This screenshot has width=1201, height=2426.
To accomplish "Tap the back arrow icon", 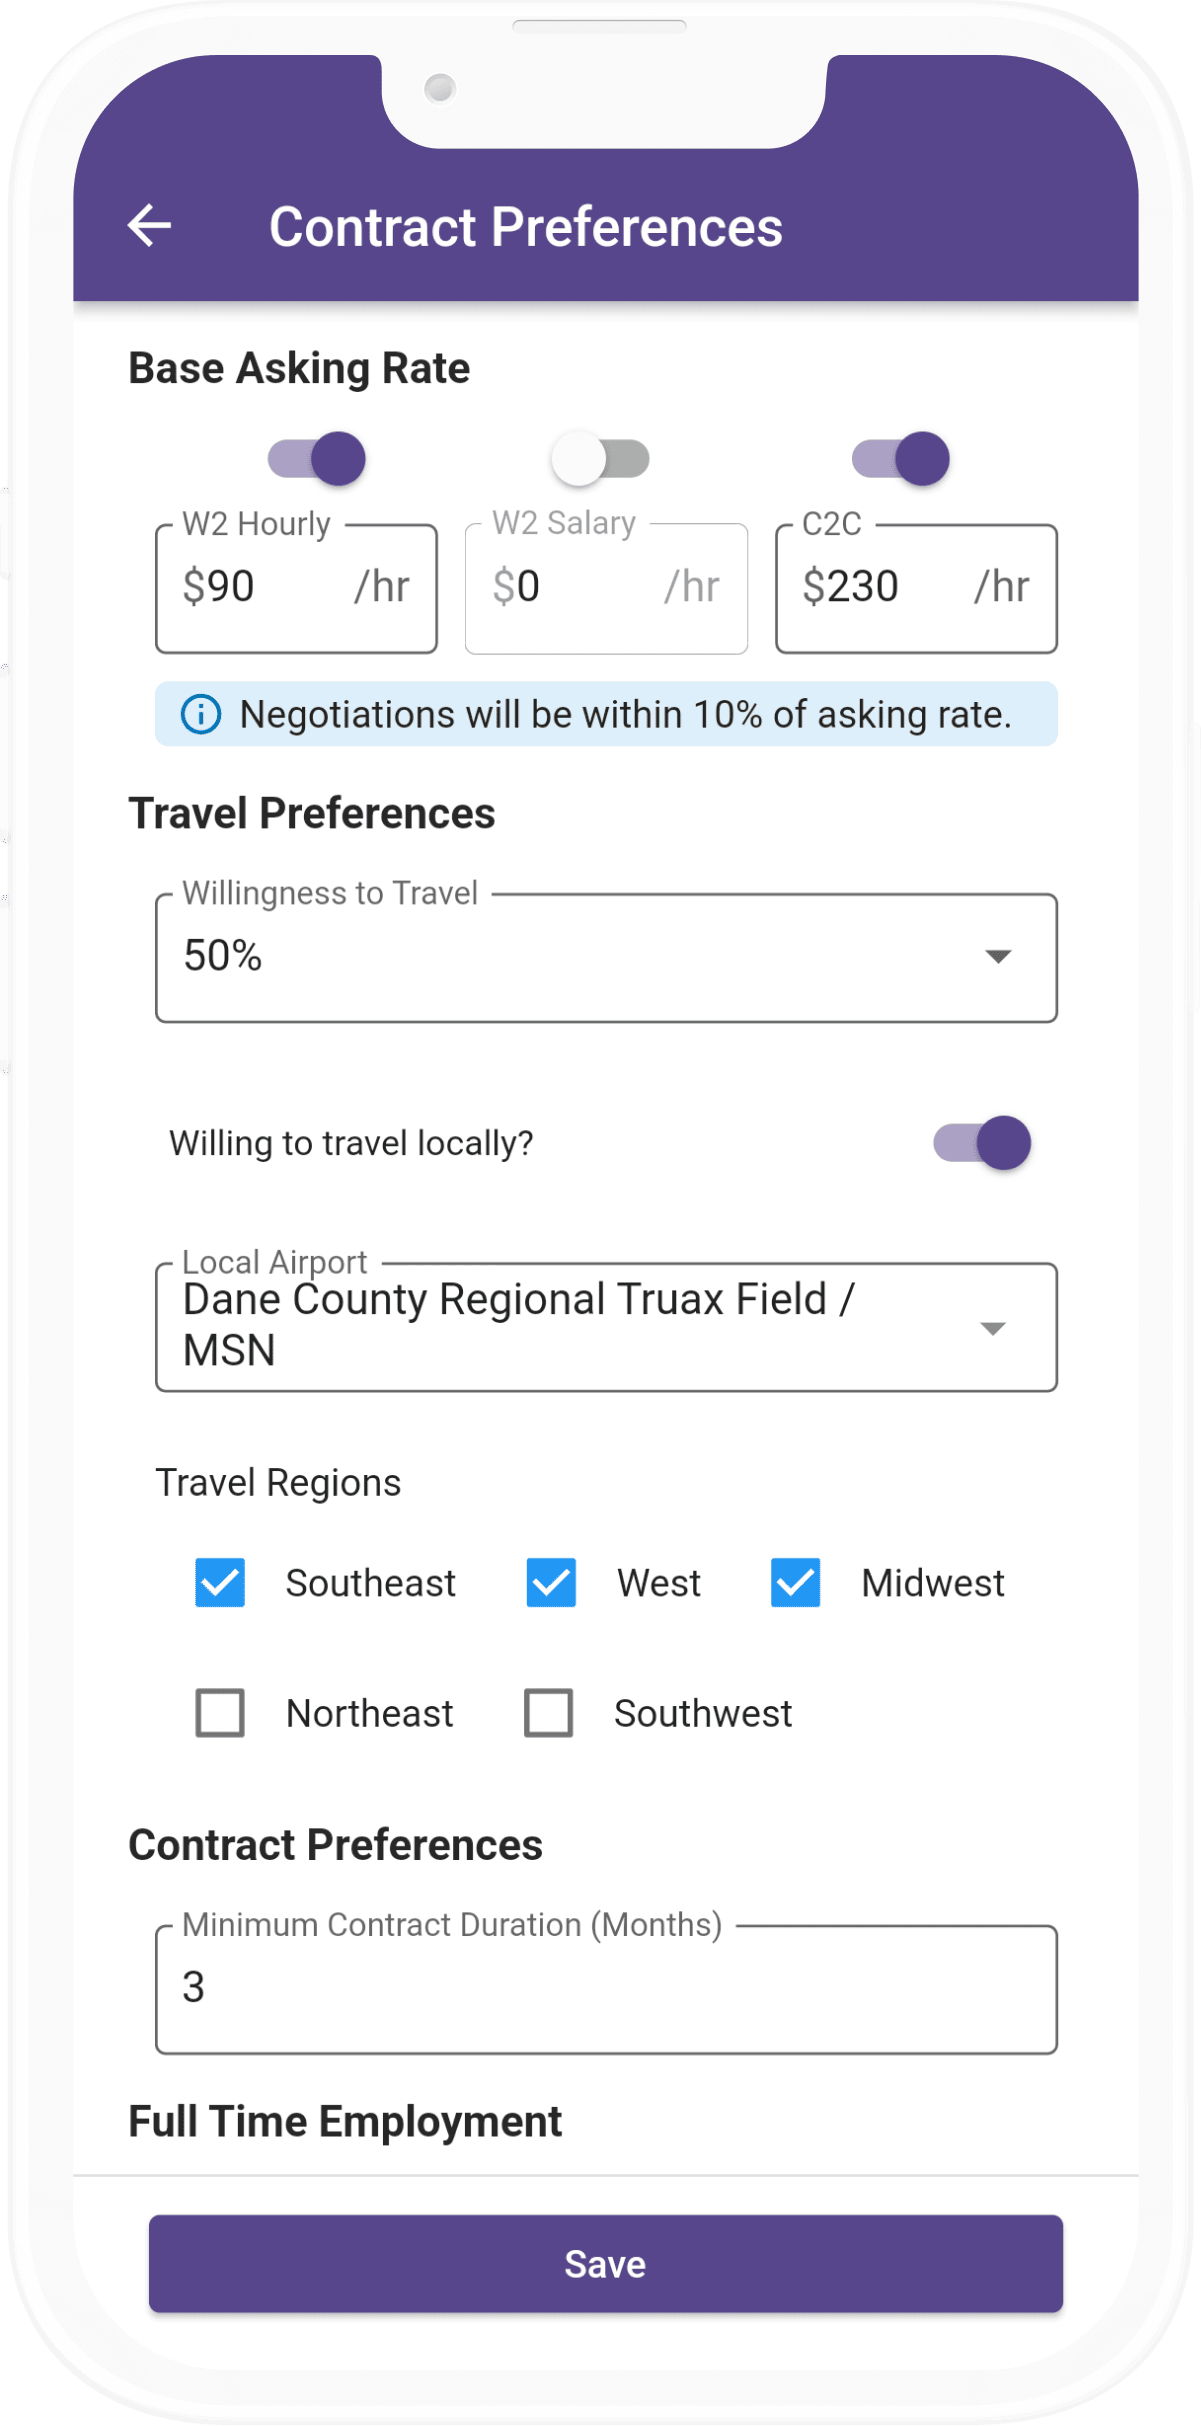I will tap(150, 226).
